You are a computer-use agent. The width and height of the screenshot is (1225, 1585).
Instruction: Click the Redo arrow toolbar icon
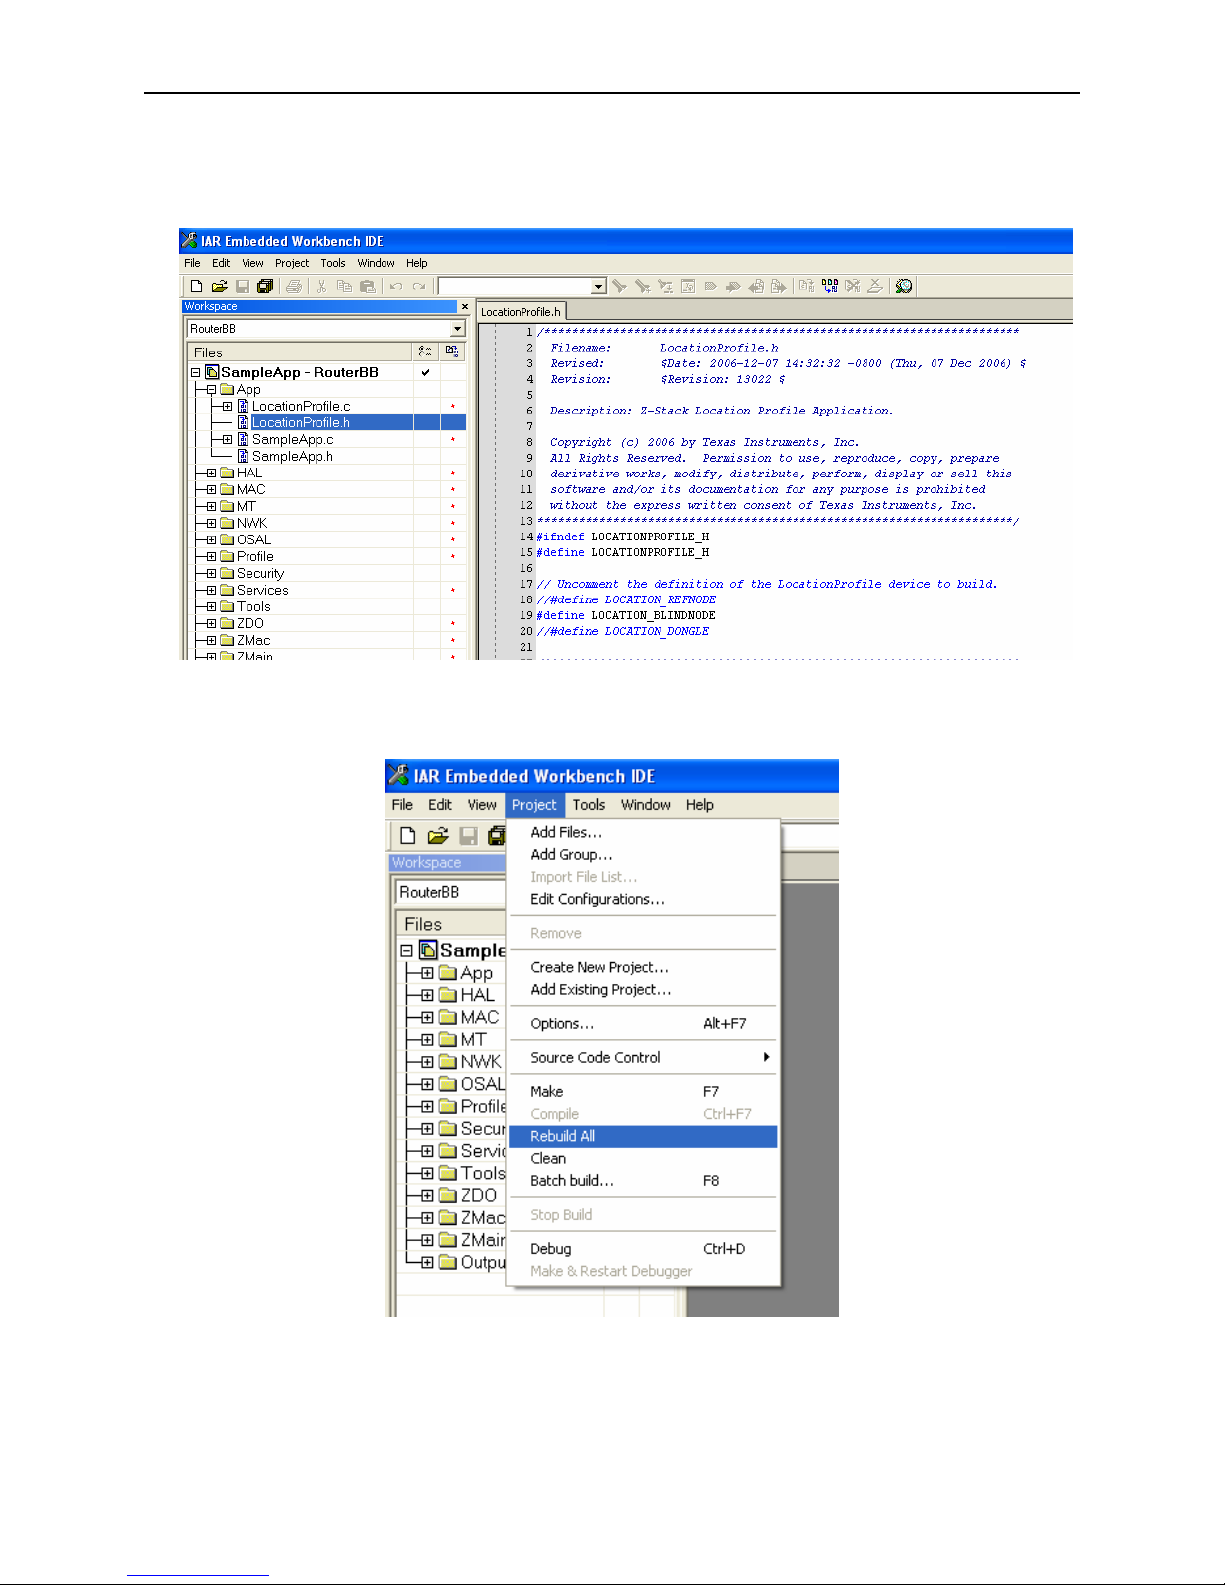[419, 286]
